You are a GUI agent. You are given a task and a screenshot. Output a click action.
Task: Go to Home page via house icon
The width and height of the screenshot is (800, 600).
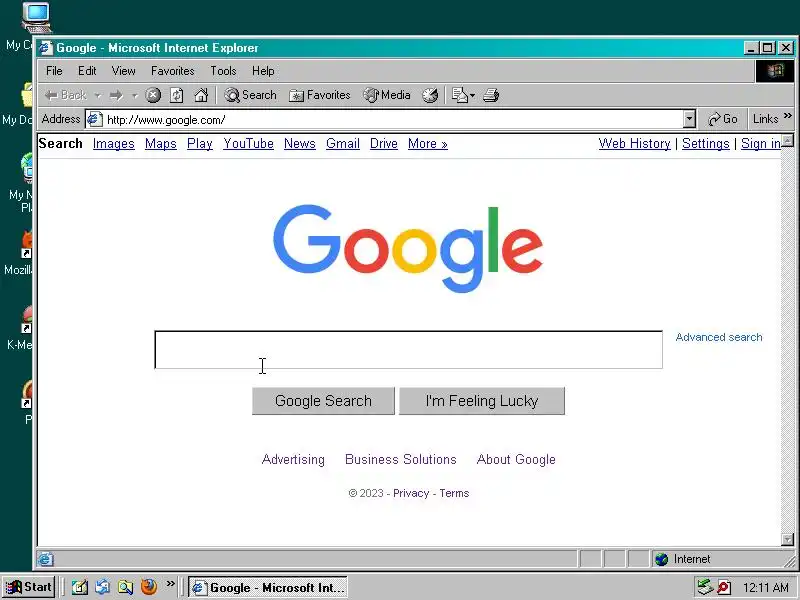[201, 95]
